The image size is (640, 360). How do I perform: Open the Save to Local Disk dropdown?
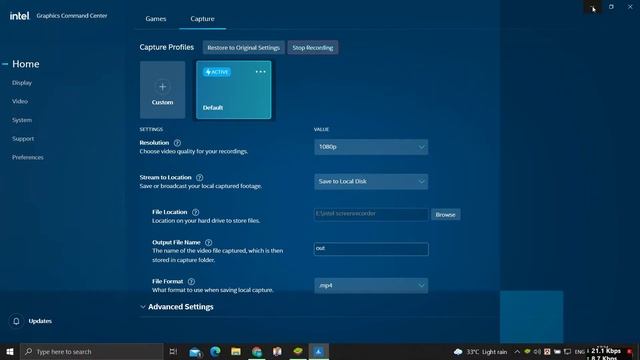point(371,182)
